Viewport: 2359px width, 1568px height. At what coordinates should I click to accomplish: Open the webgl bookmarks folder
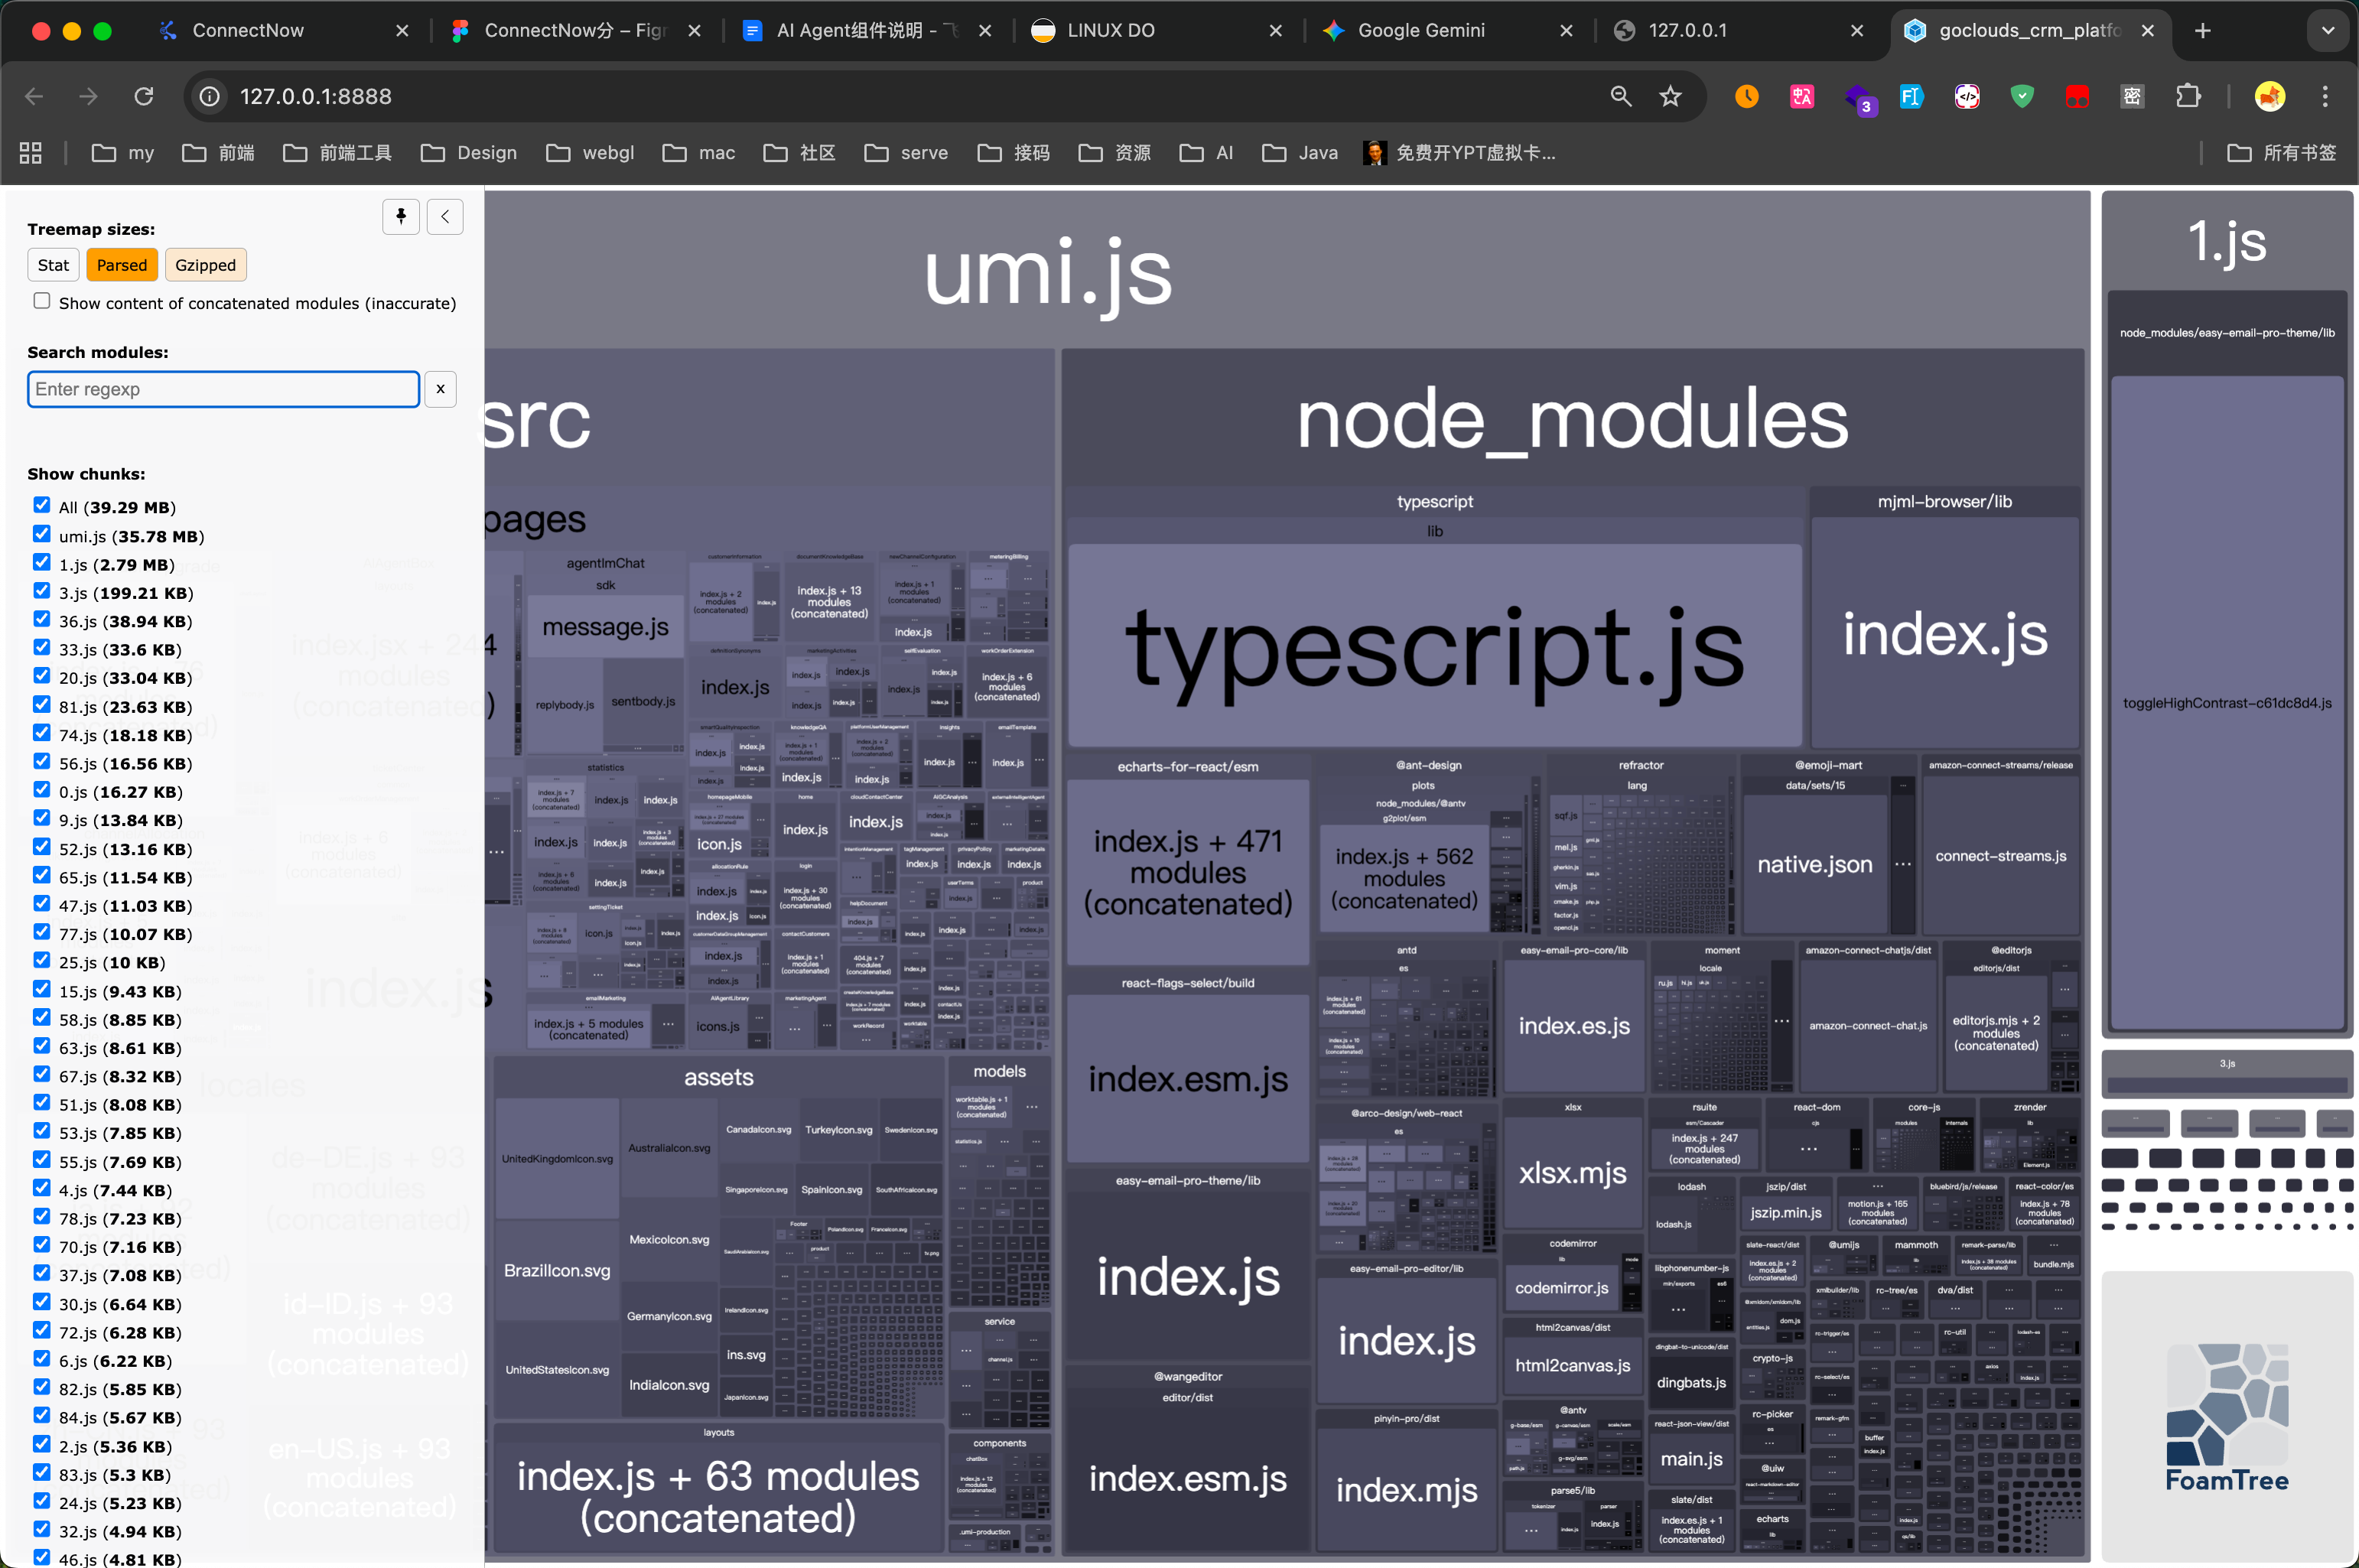[x=590, y=153]
